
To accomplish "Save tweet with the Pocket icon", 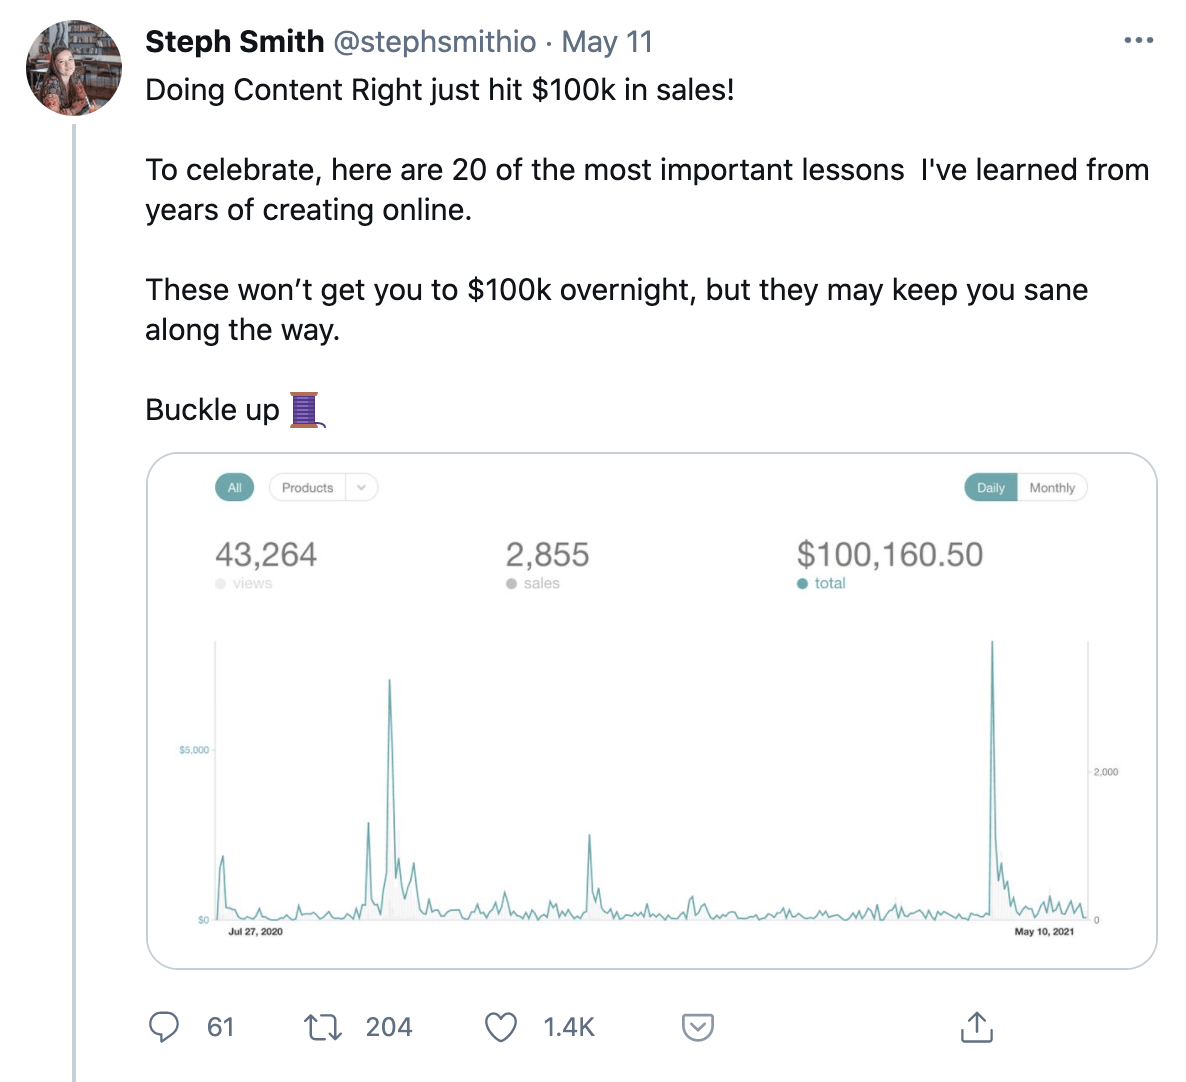I will click(x=697, y=1027).
